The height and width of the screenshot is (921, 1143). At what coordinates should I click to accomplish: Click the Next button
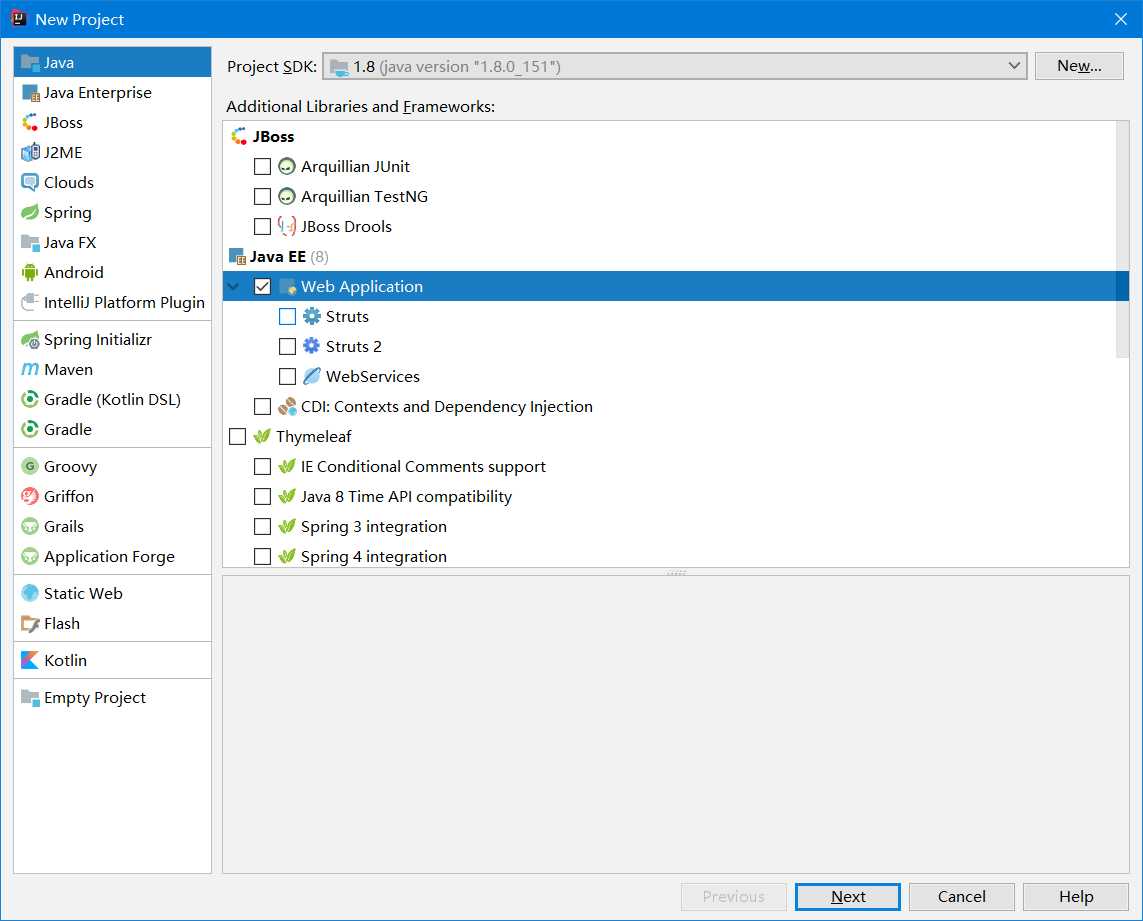click(848, 897)
